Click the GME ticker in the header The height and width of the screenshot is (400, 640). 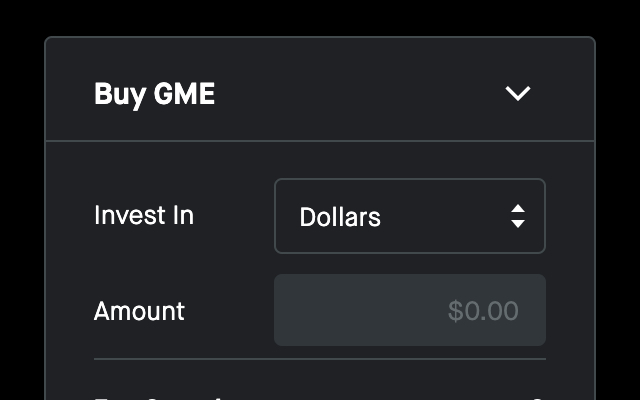click(x=184, y=93)
